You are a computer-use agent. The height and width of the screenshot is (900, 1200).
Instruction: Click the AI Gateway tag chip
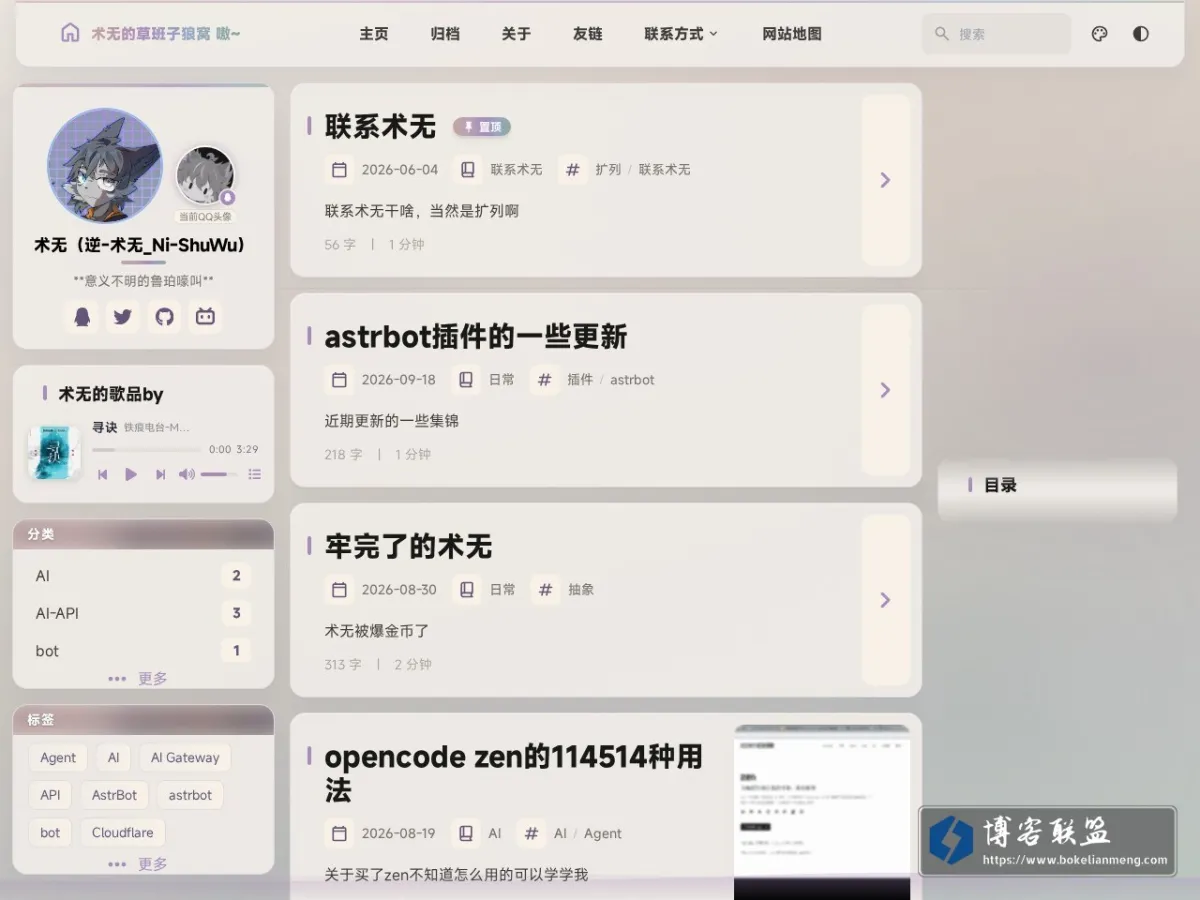pyautogui.click(x=185, y=757)
